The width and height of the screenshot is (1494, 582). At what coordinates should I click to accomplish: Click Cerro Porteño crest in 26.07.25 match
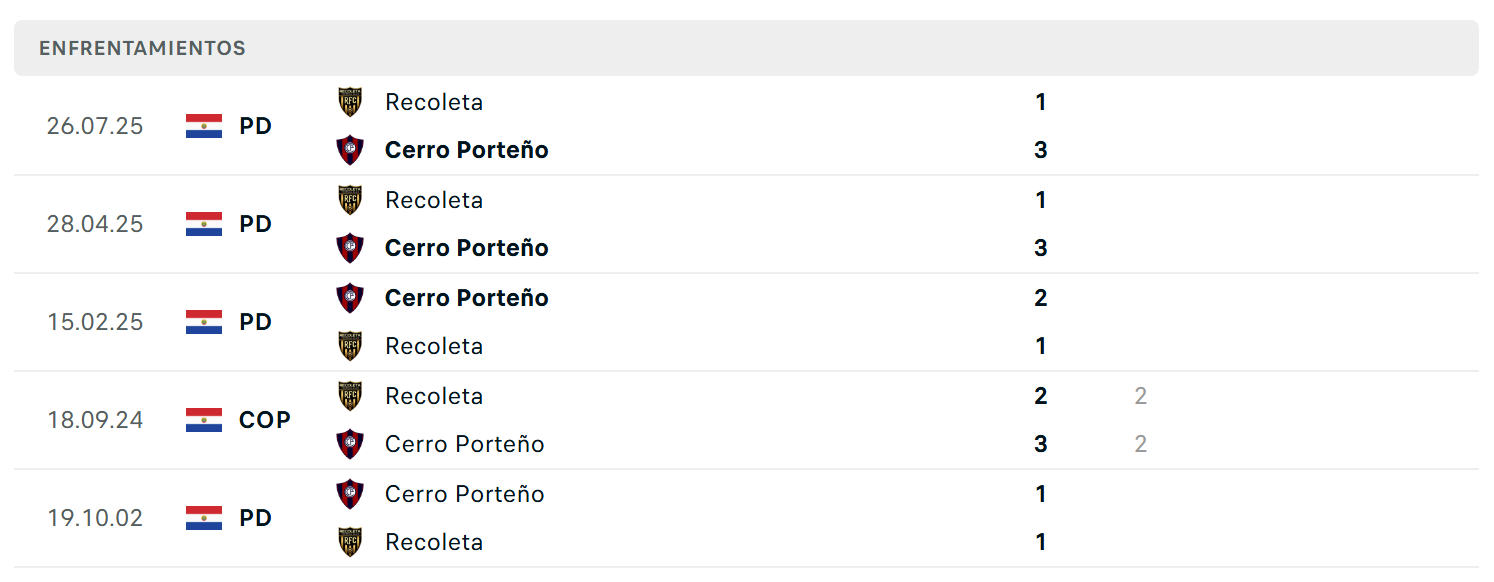coord(350,150)
